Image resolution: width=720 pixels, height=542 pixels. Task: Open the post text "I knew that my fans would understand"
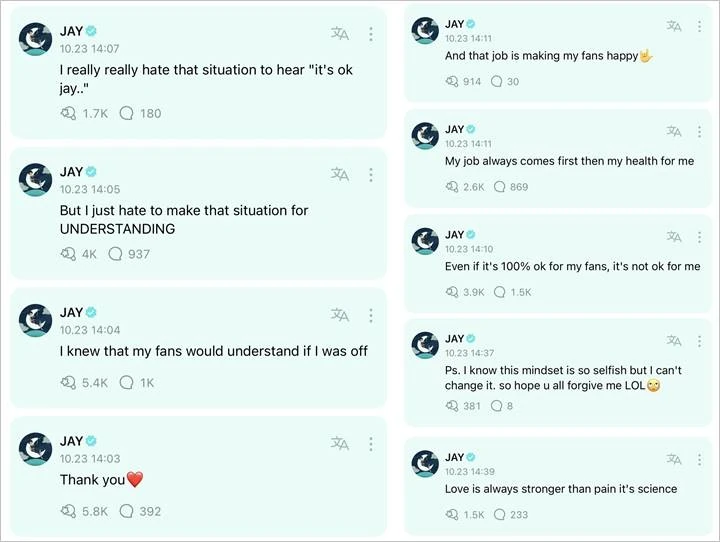click(214, 351)
